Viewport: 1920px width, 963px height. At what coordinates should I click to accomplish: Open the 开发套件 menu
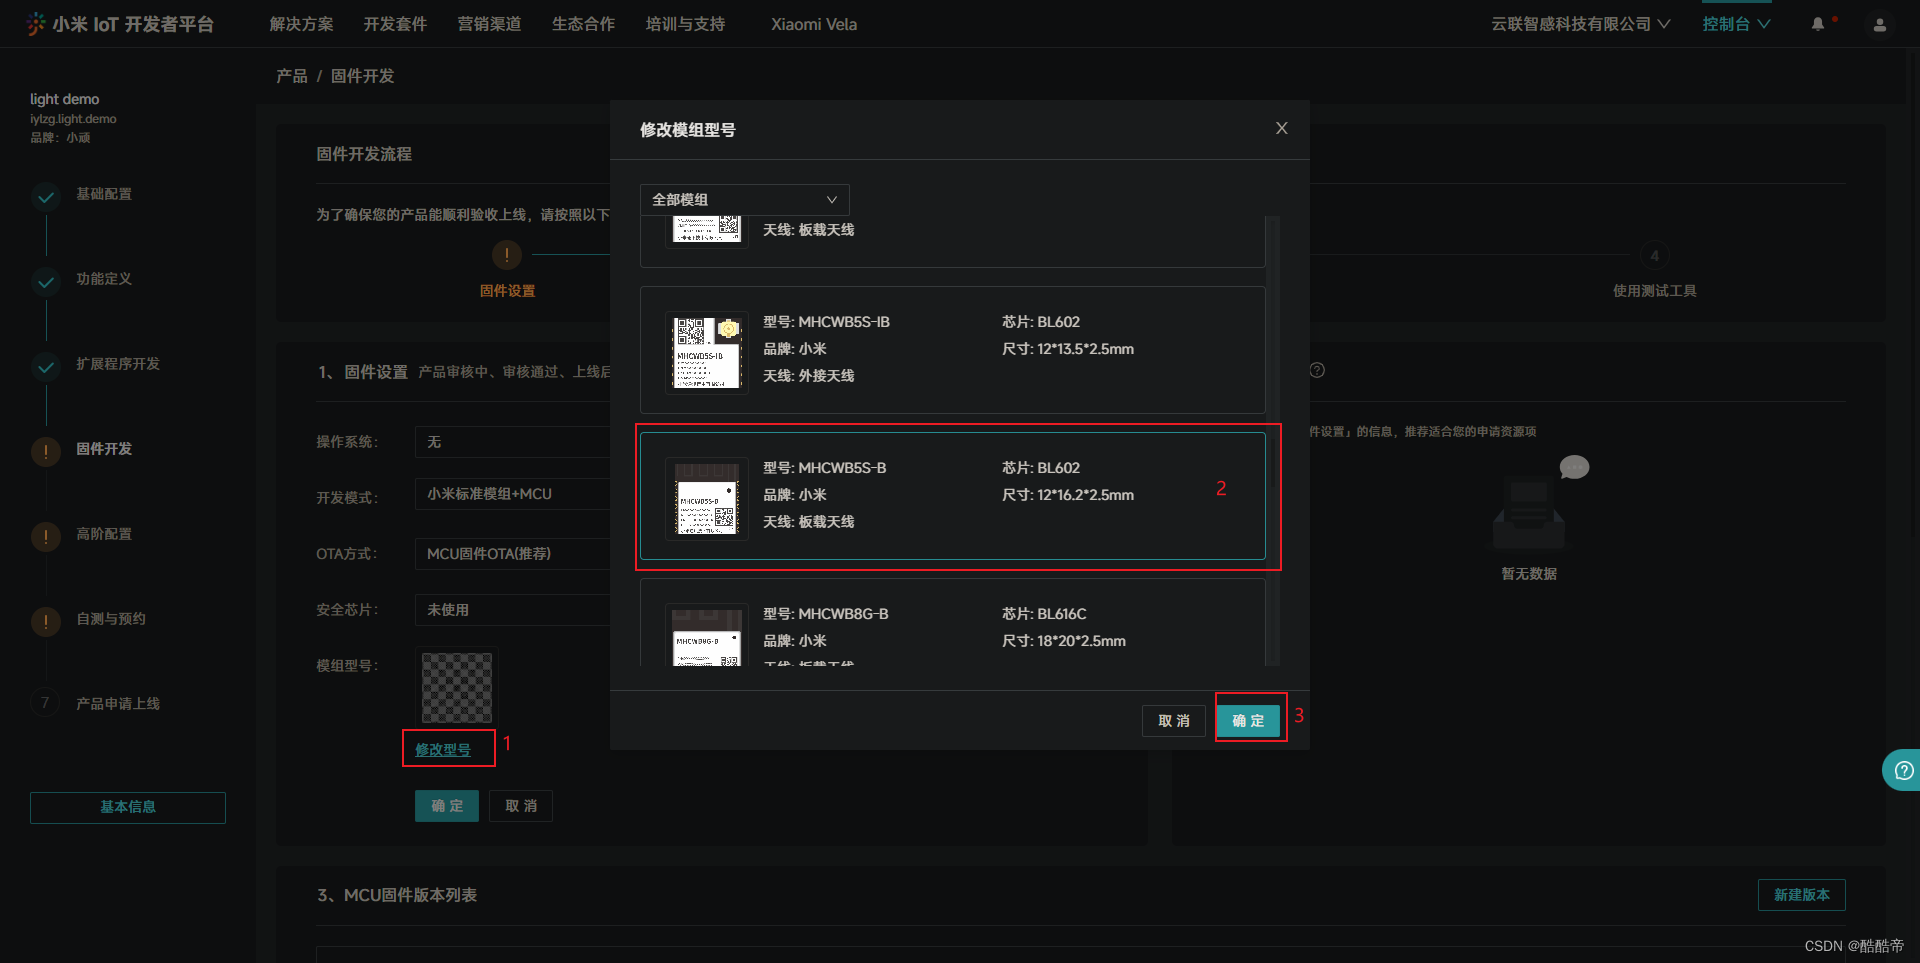coord(395,24)
